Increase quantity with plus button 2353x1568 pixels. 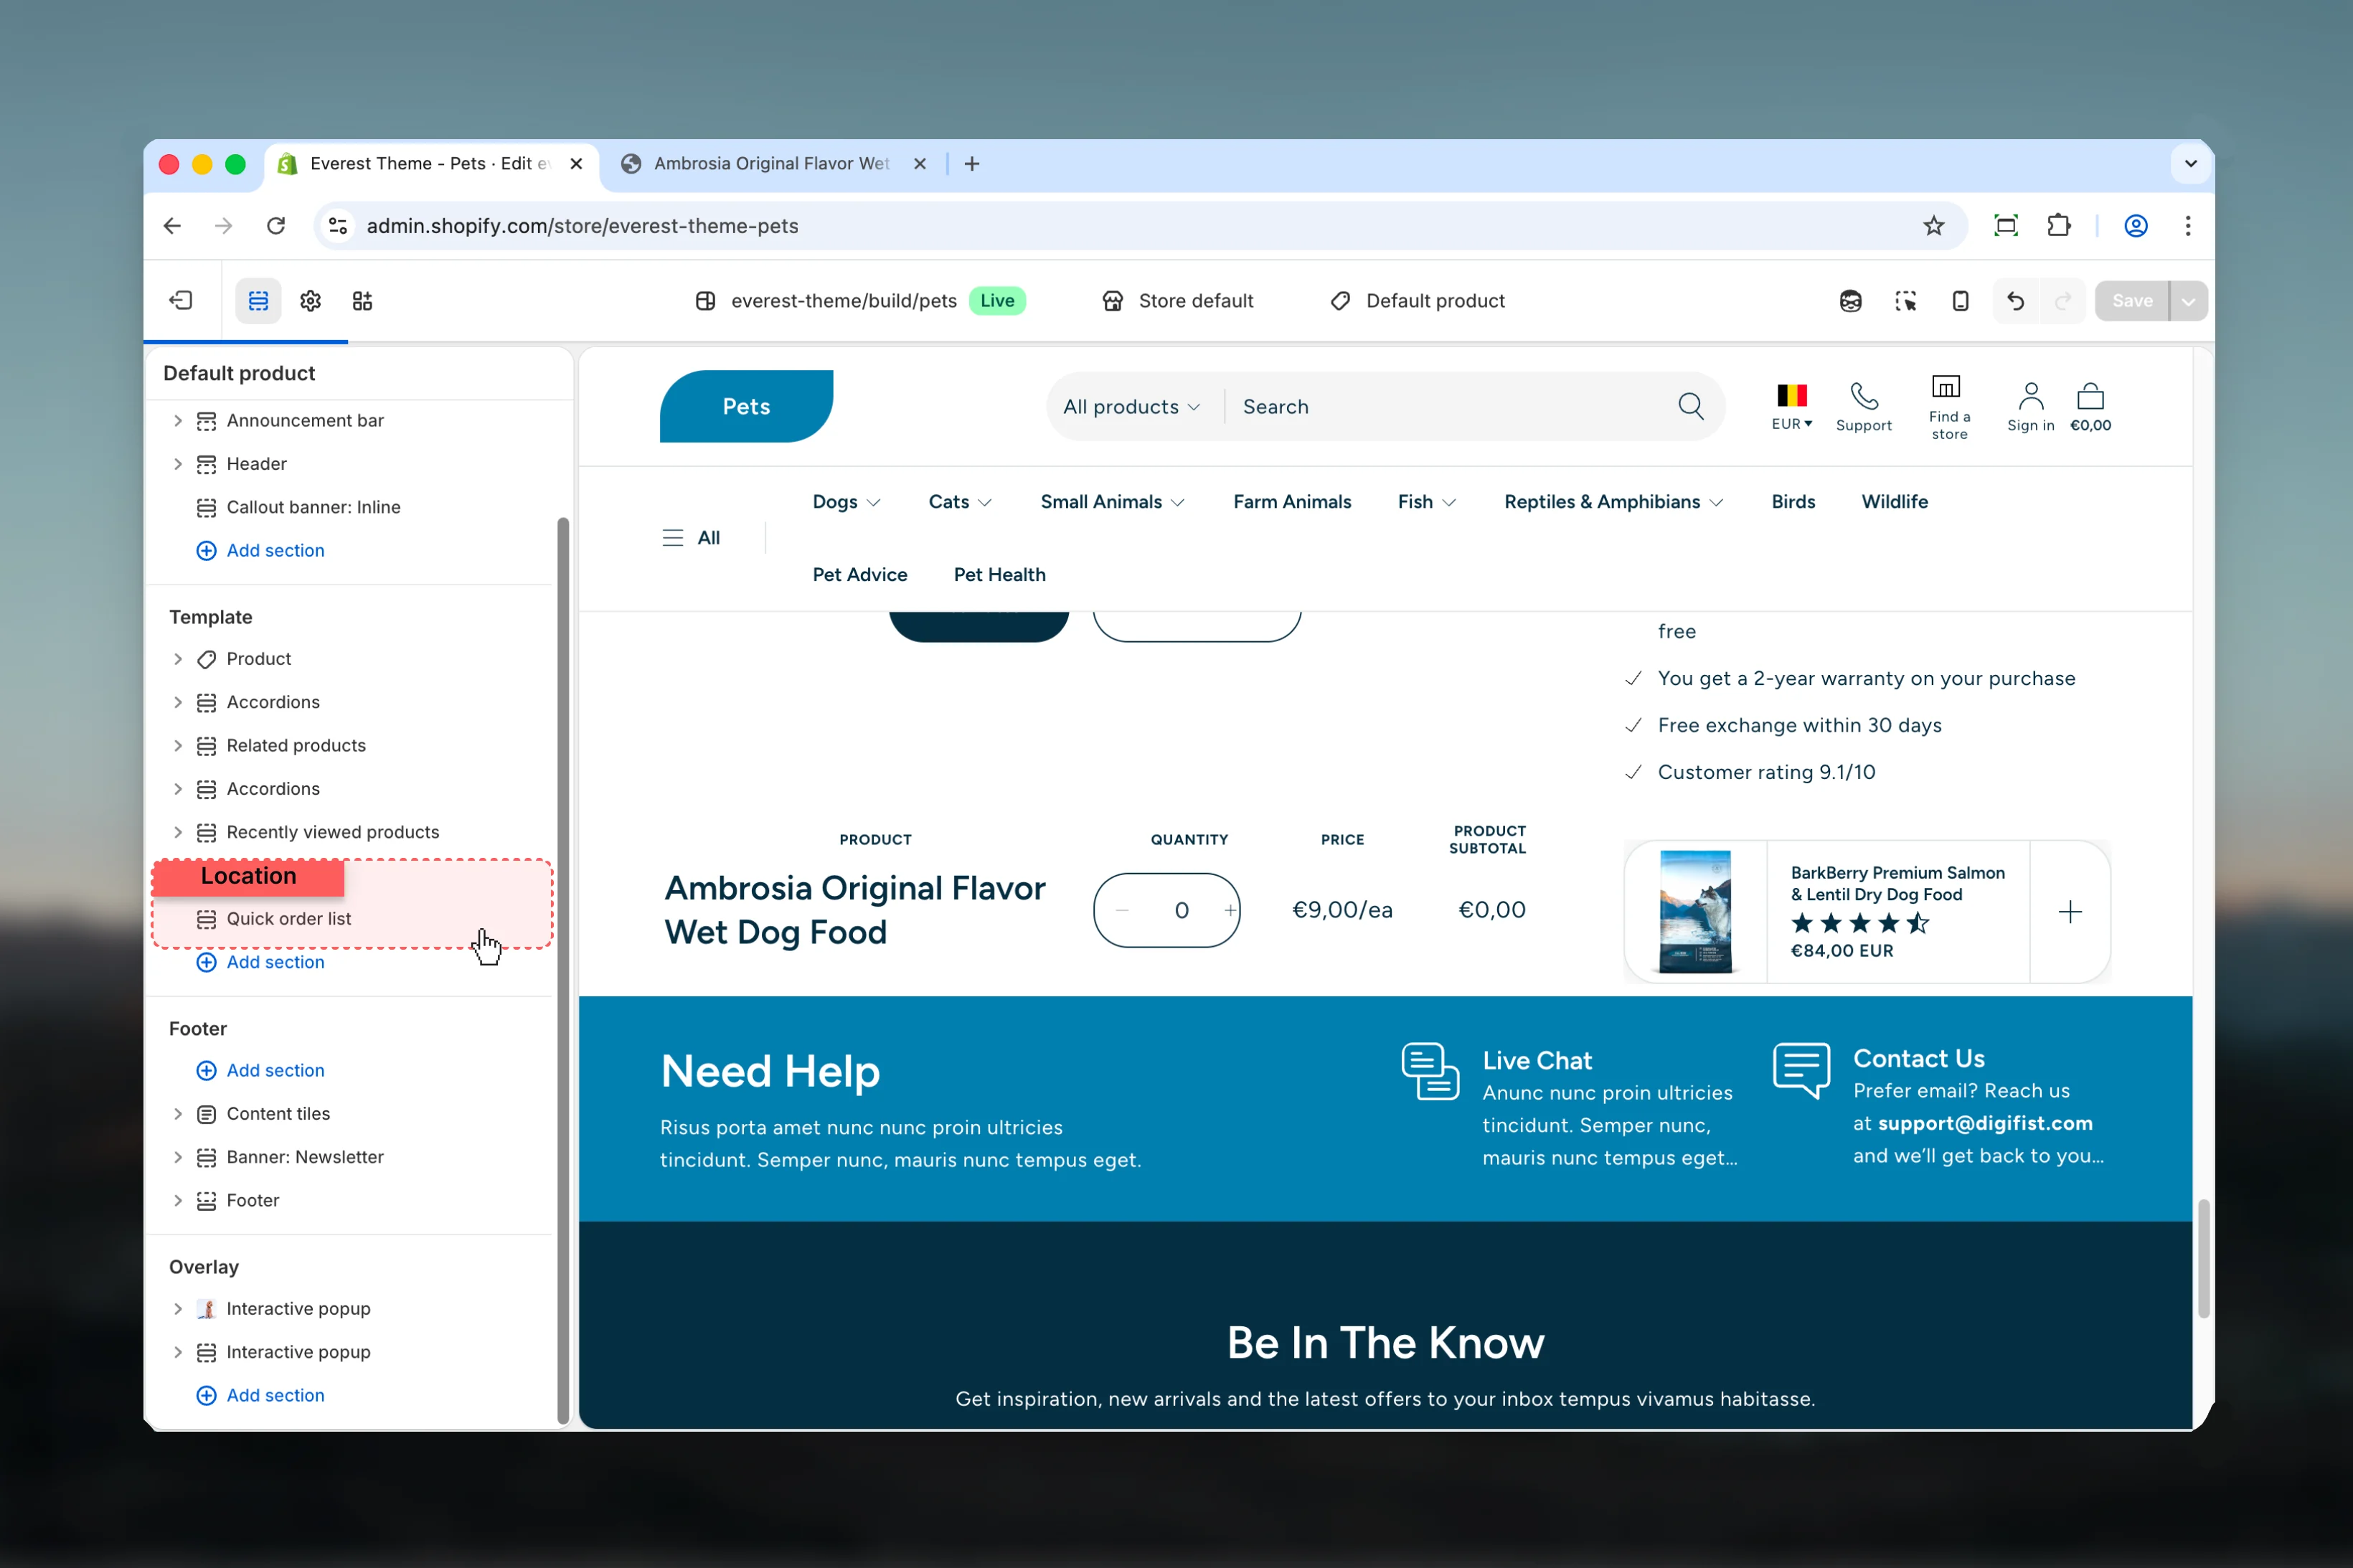tap(1229, 910)
